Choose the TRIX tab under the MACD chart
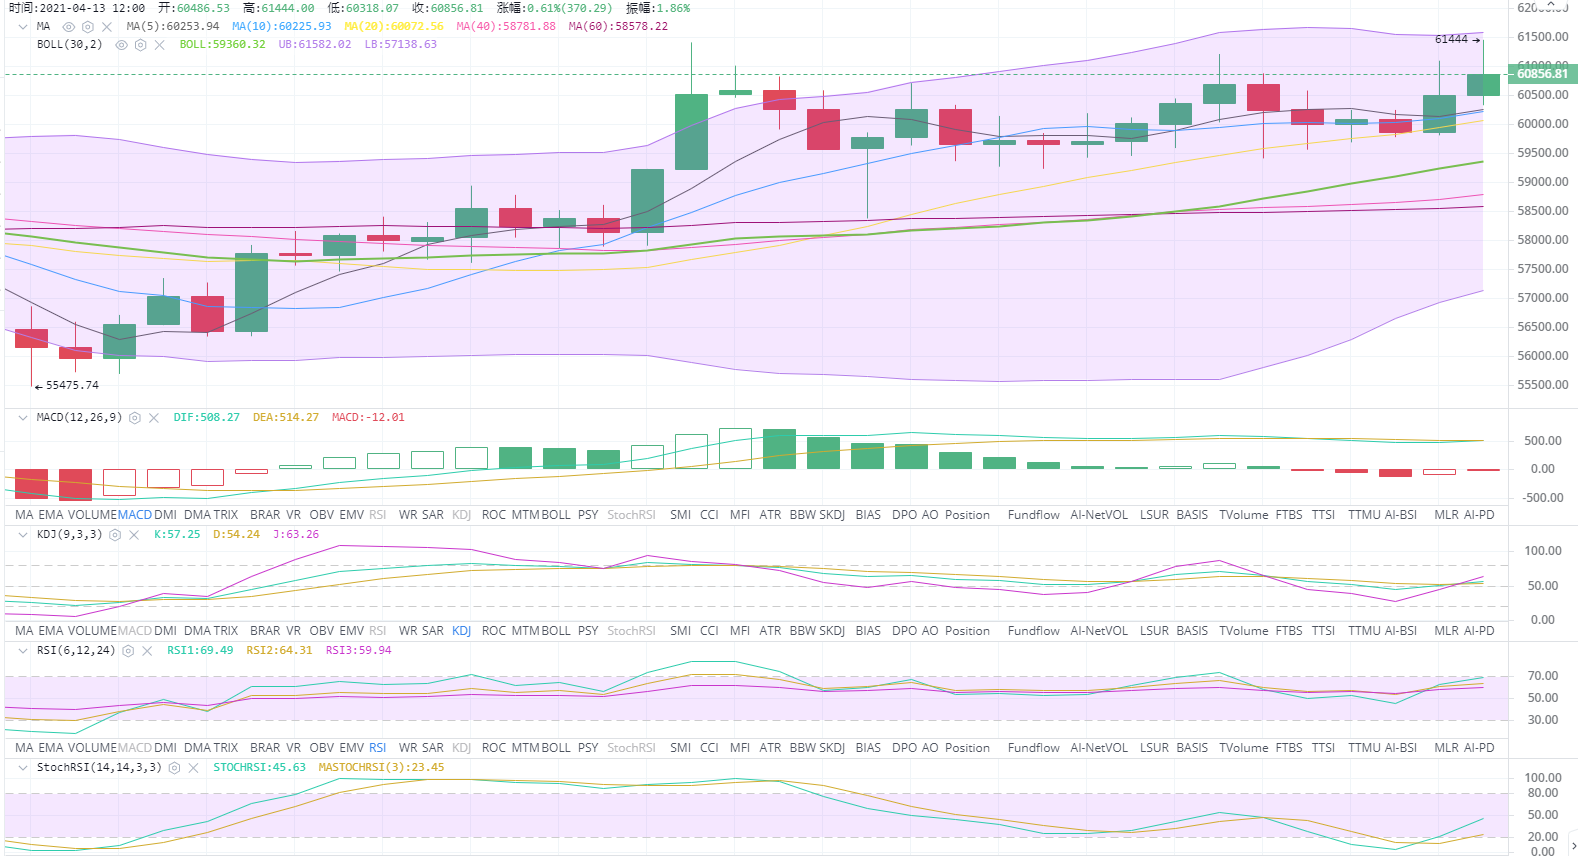Screen dimensions: 1578x856 (x=225, y=515)
